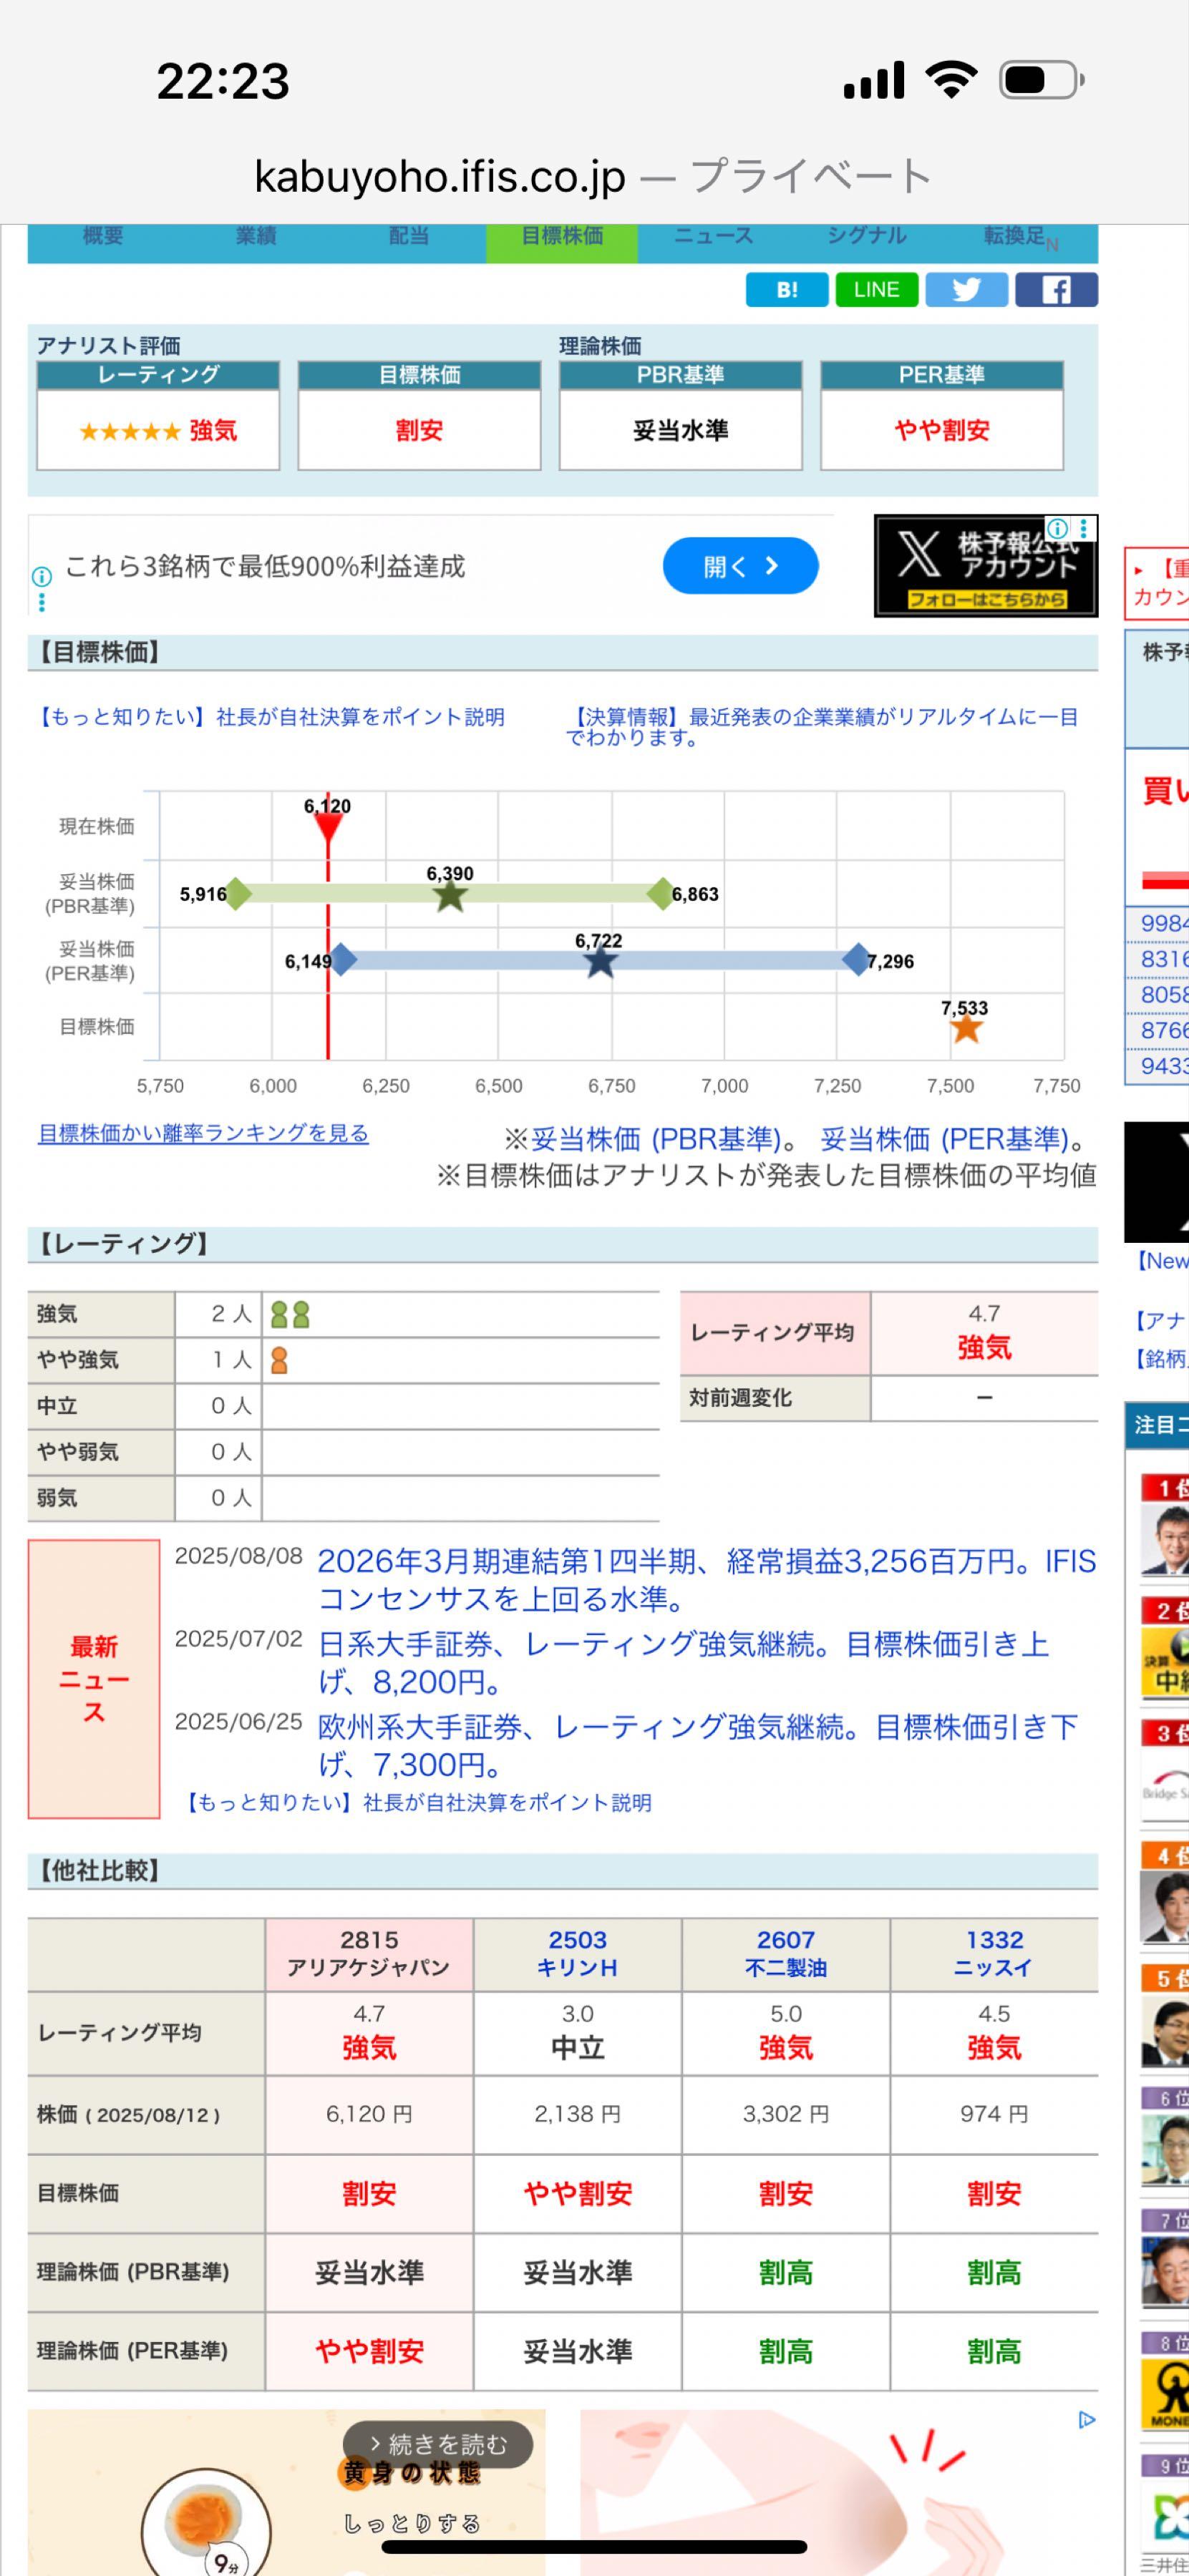The height and width of the screenshot is (2576, 1189).
Task: Switch to the ニュース tab
Action: point(714,237)
